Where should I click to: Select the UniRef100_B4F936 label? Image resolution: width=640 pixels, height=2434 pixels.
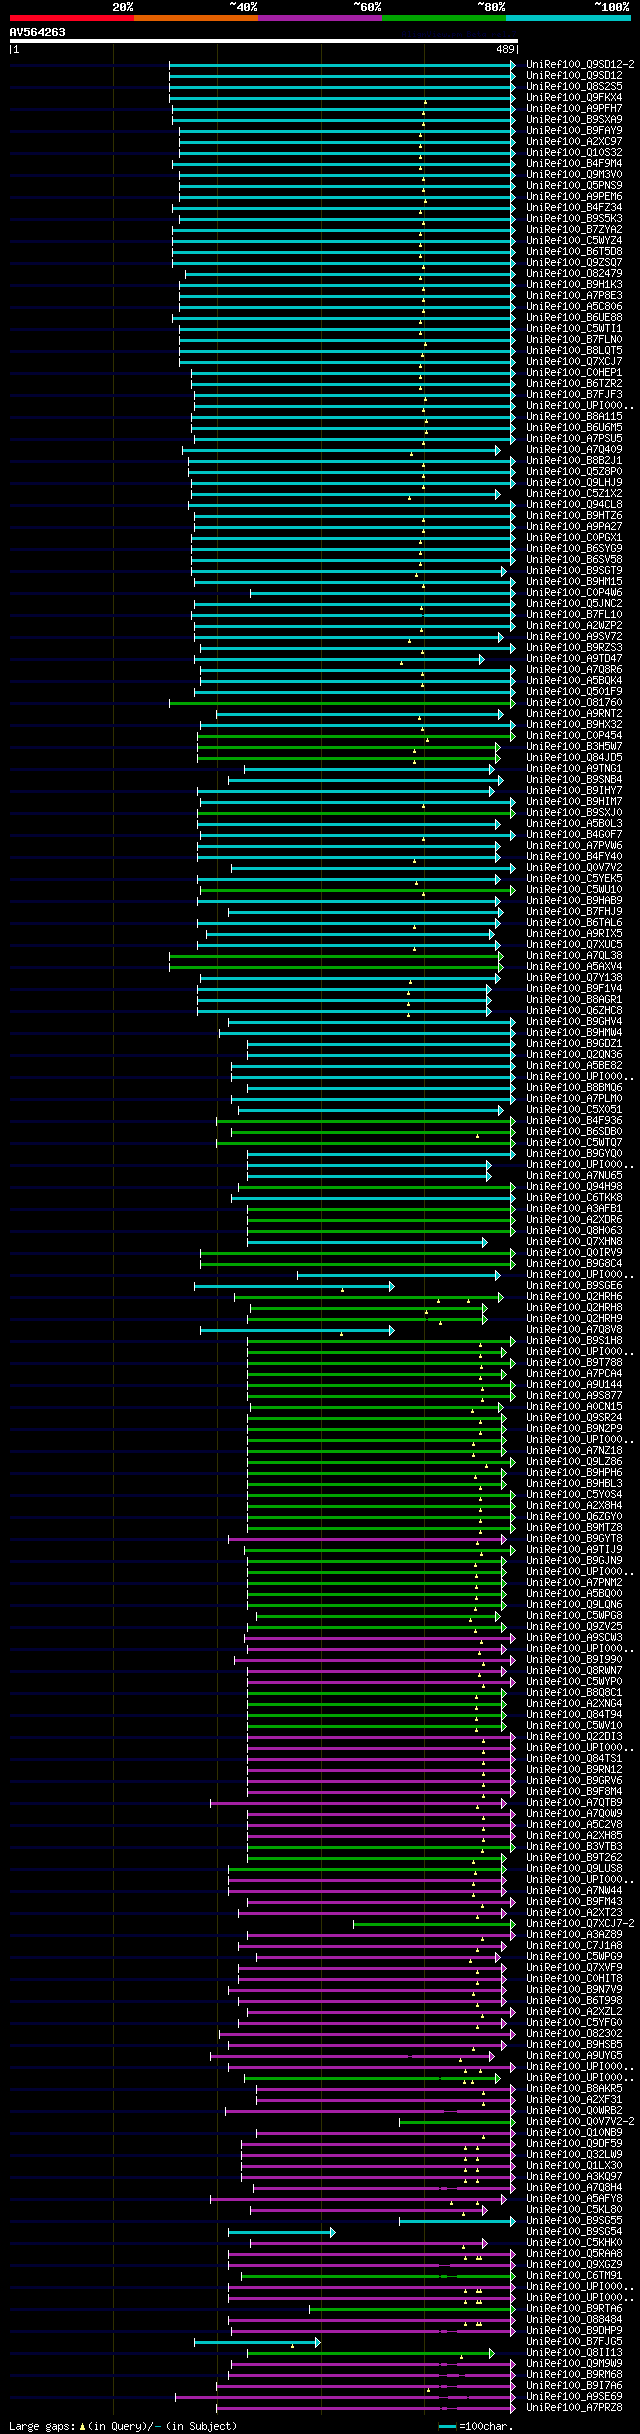574,1120
